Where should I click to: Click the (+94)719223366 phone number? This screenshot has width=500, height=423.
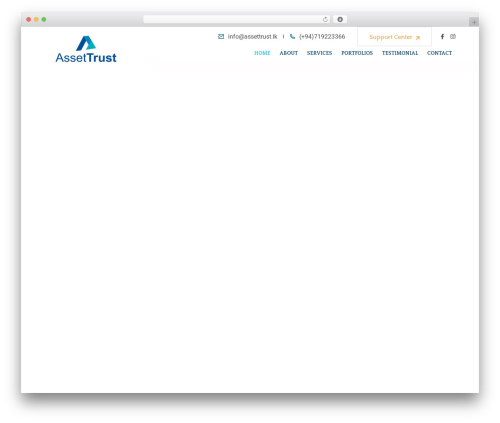tap(322, 37)
